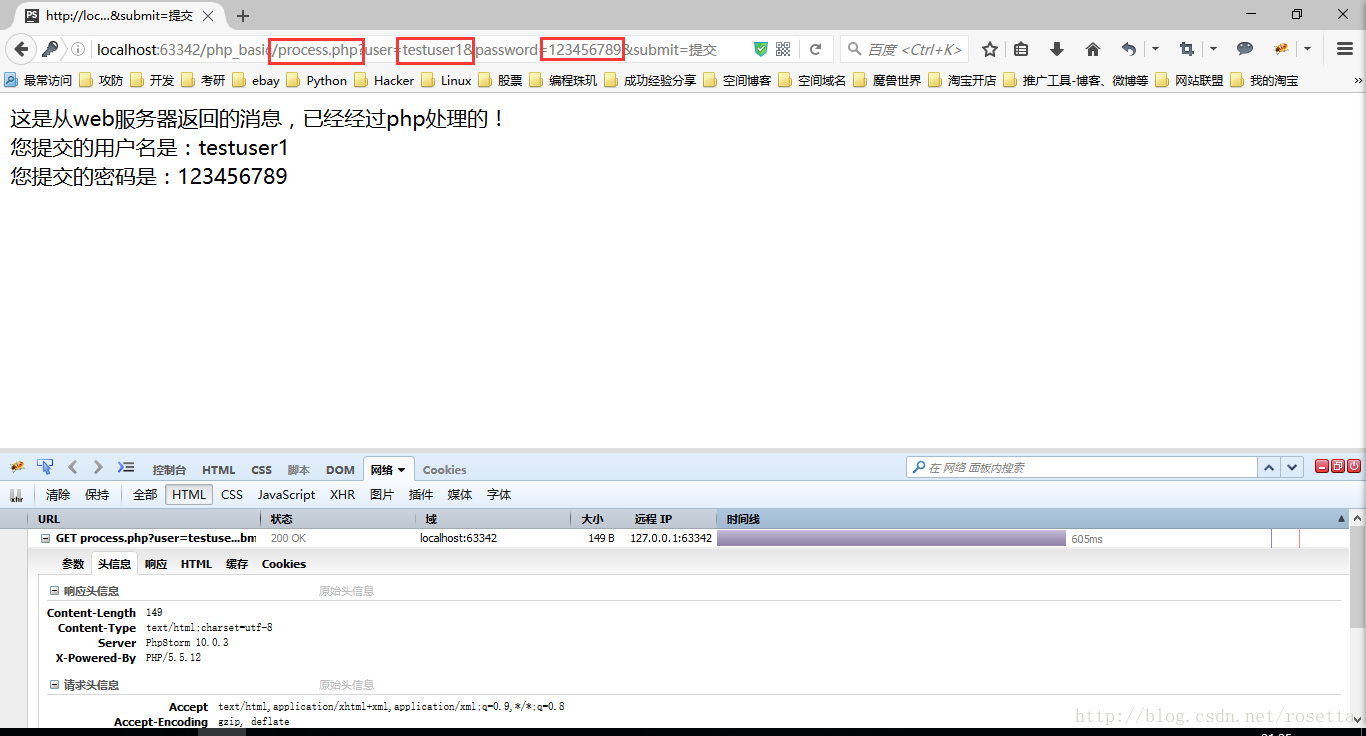
Task: Enable the 保持 persist option
Action: coord(97,494)
